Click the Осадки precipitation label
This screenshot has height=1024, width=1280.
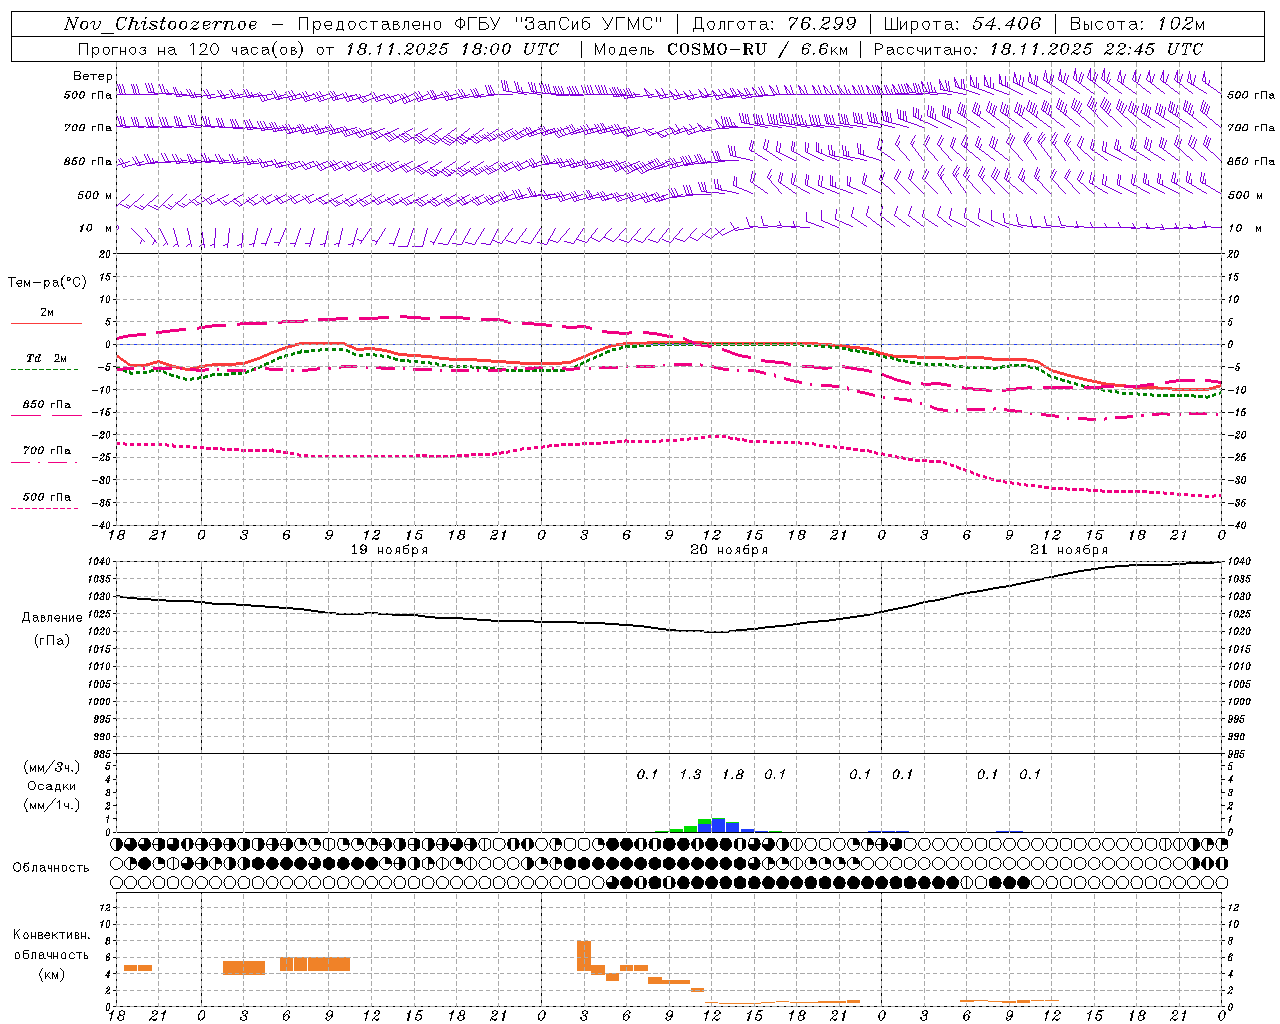coord(52,786)
